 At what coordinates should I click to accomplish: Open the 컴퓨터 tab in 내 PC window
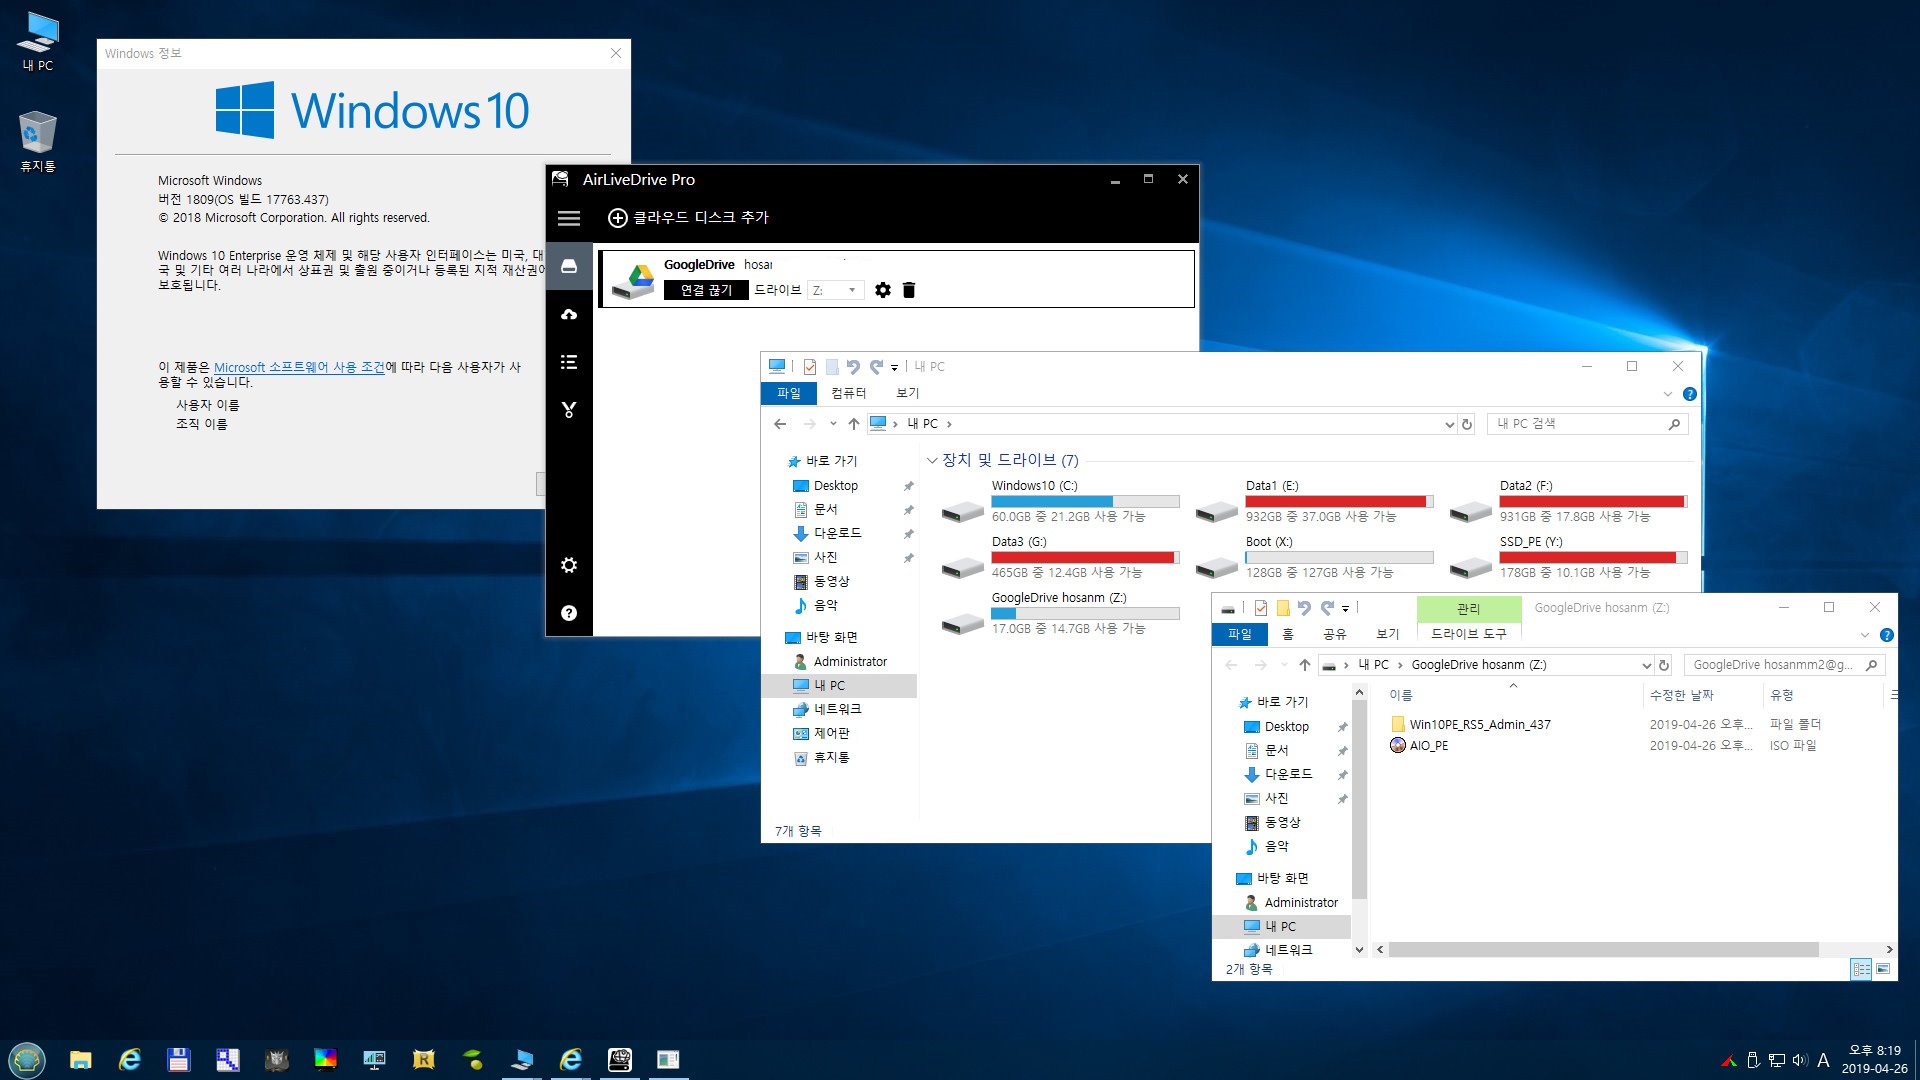click(x=849, y=393)
